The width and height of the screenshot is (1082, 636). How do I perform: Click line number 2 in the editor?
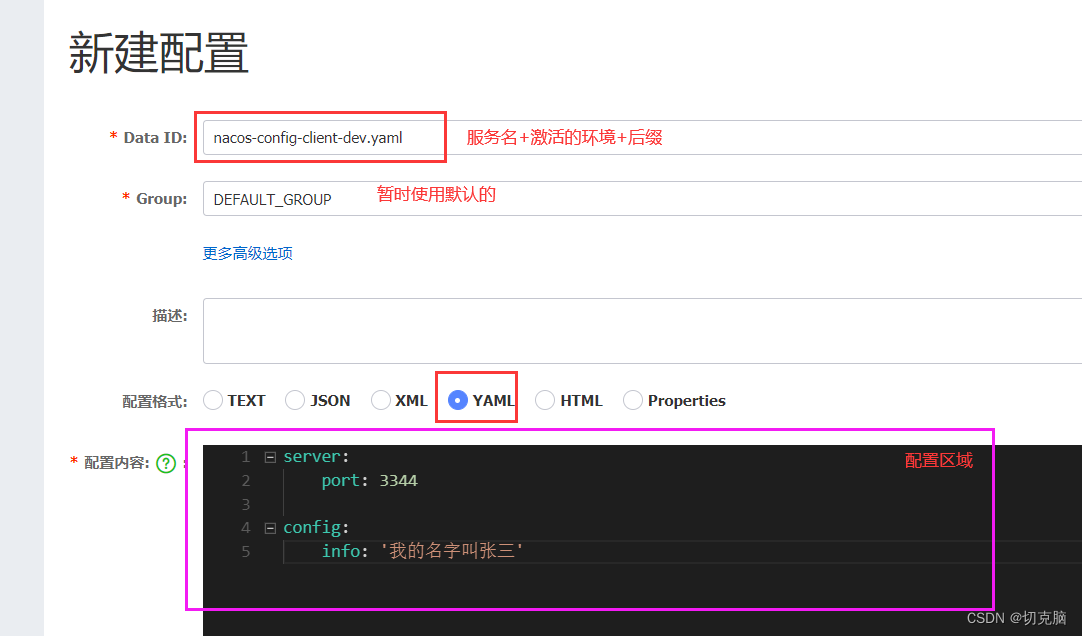coord(246,480)
